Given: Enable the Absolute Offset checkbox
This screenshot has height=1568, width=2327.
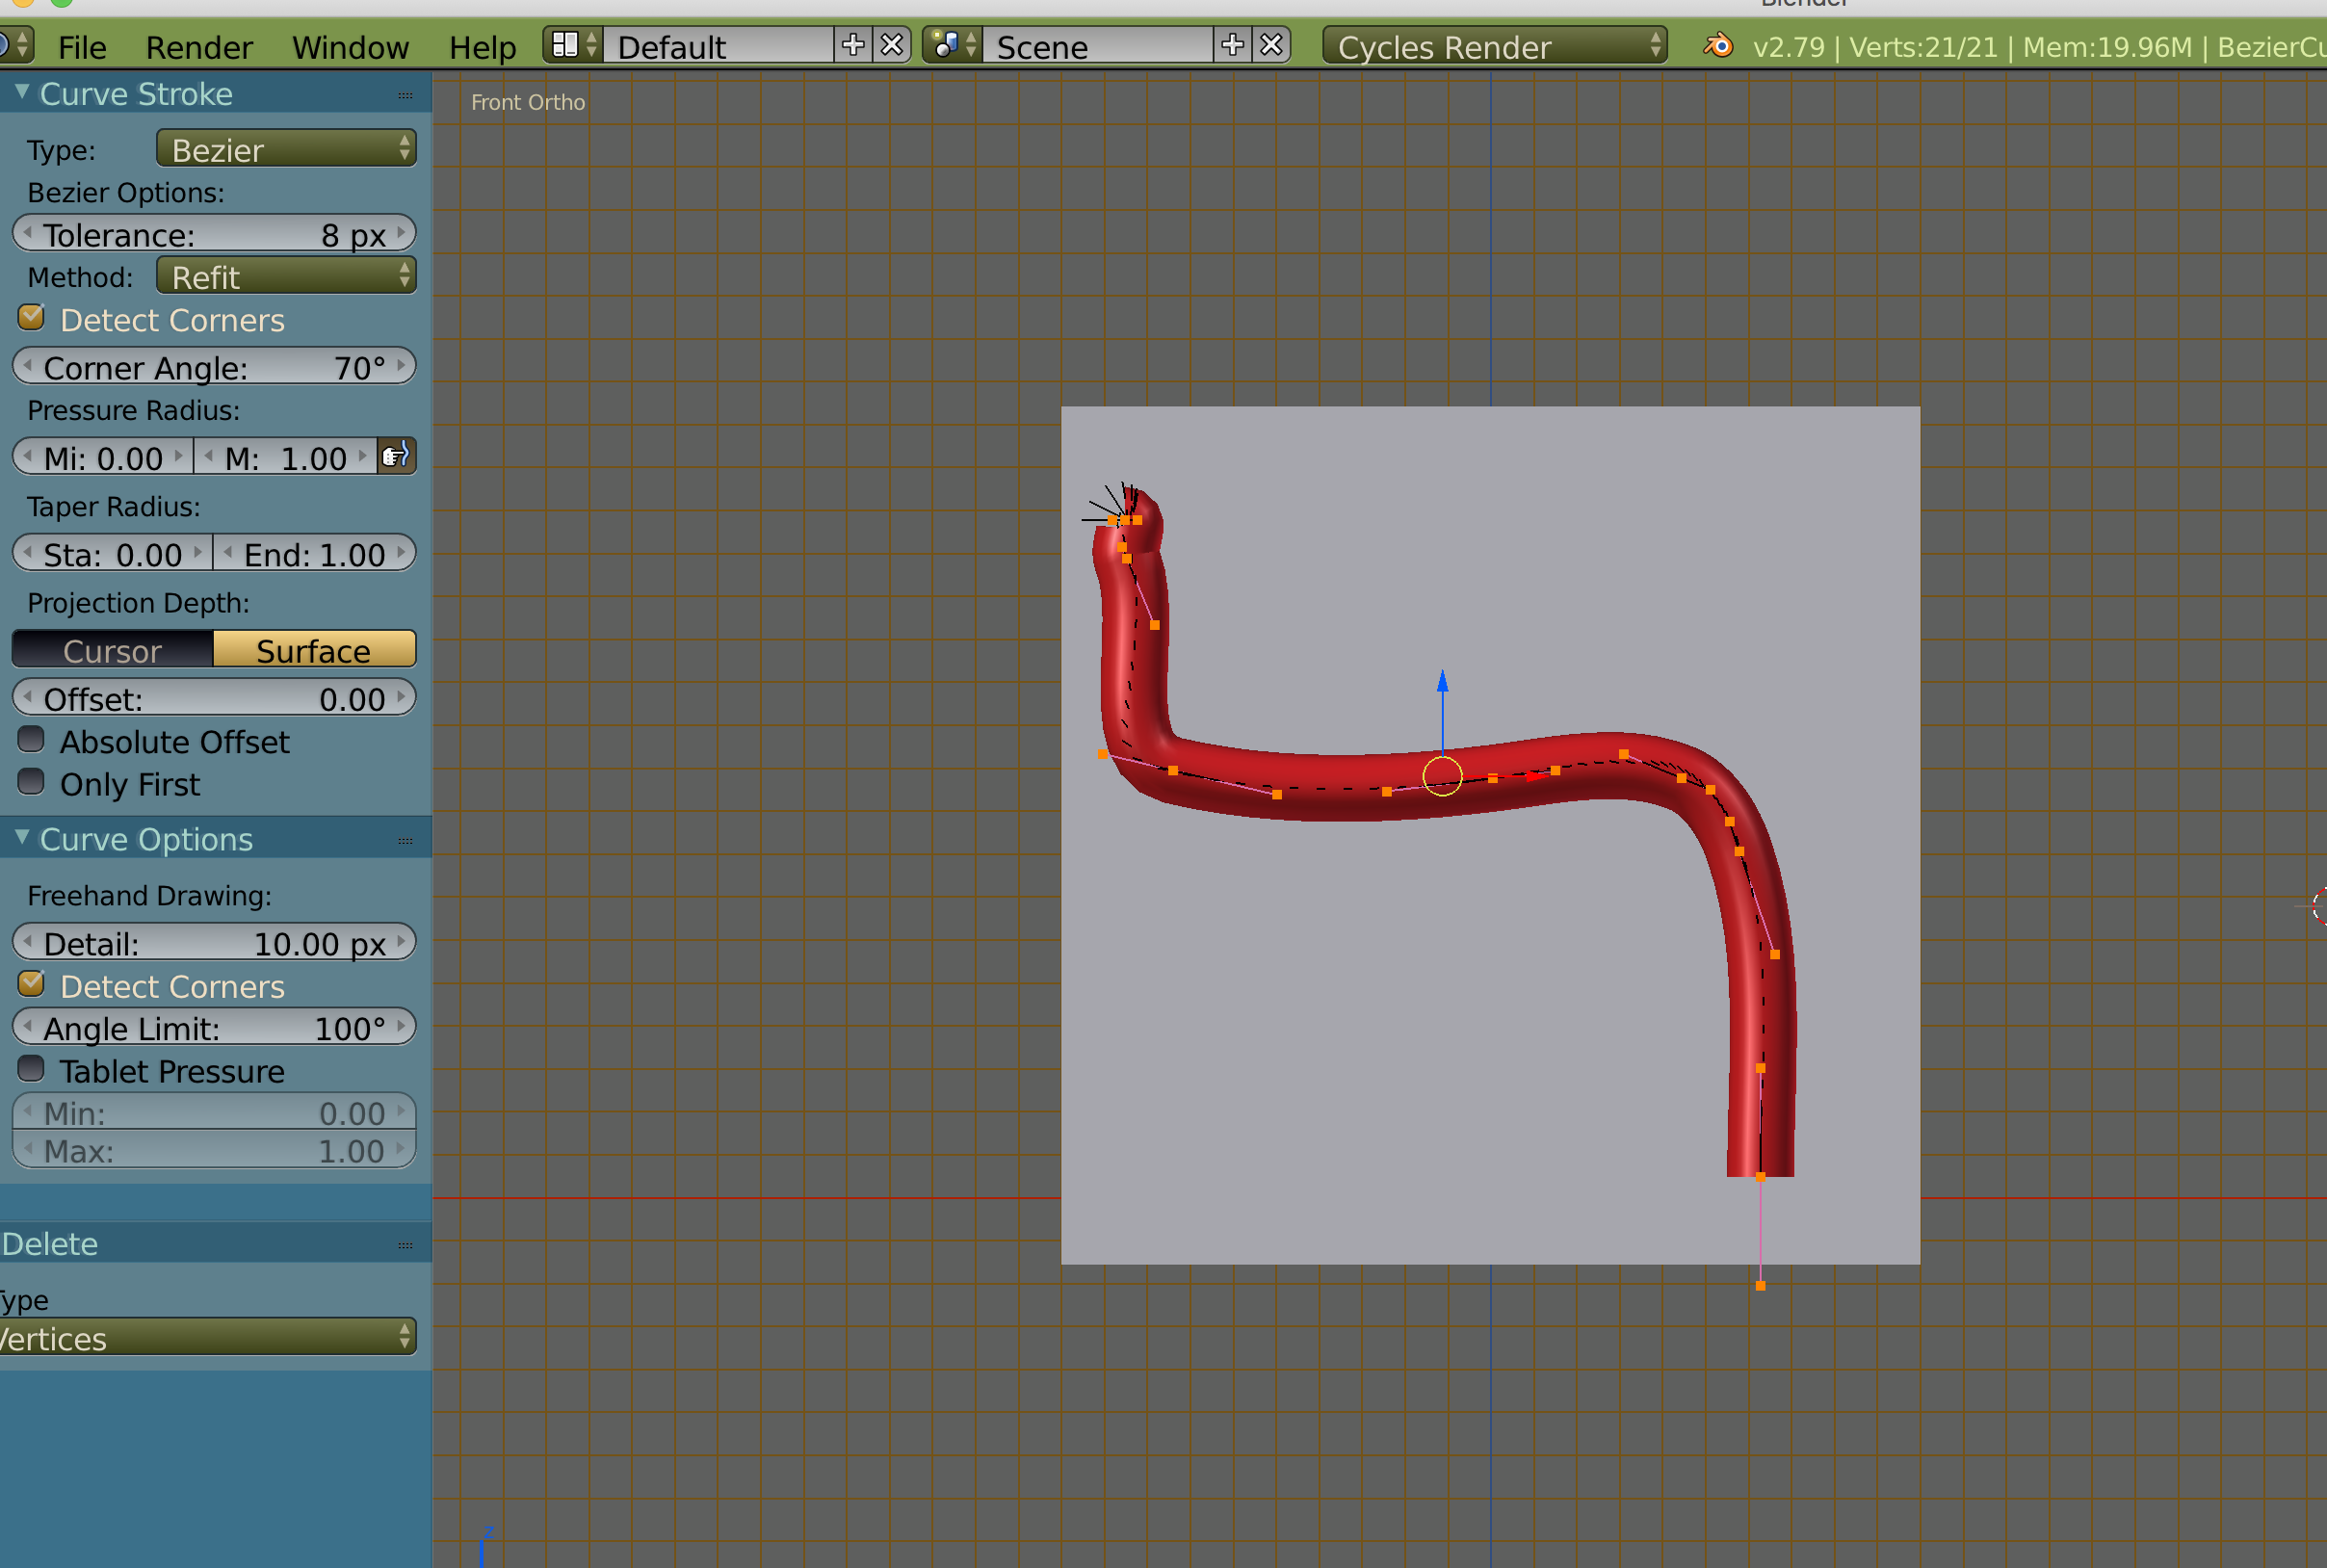Looking at the screenshot, I should (x=32, y=740).
